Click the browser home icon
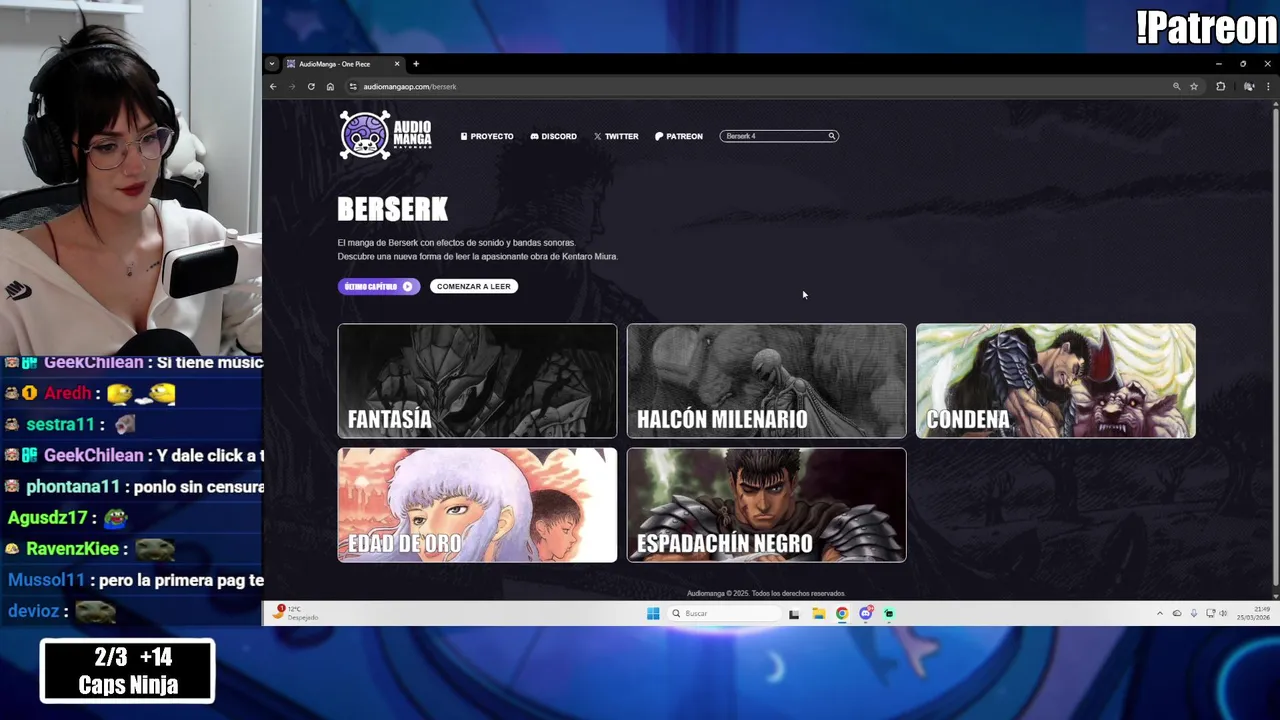This screenshot has width=1280, height=720. point(330,87)
